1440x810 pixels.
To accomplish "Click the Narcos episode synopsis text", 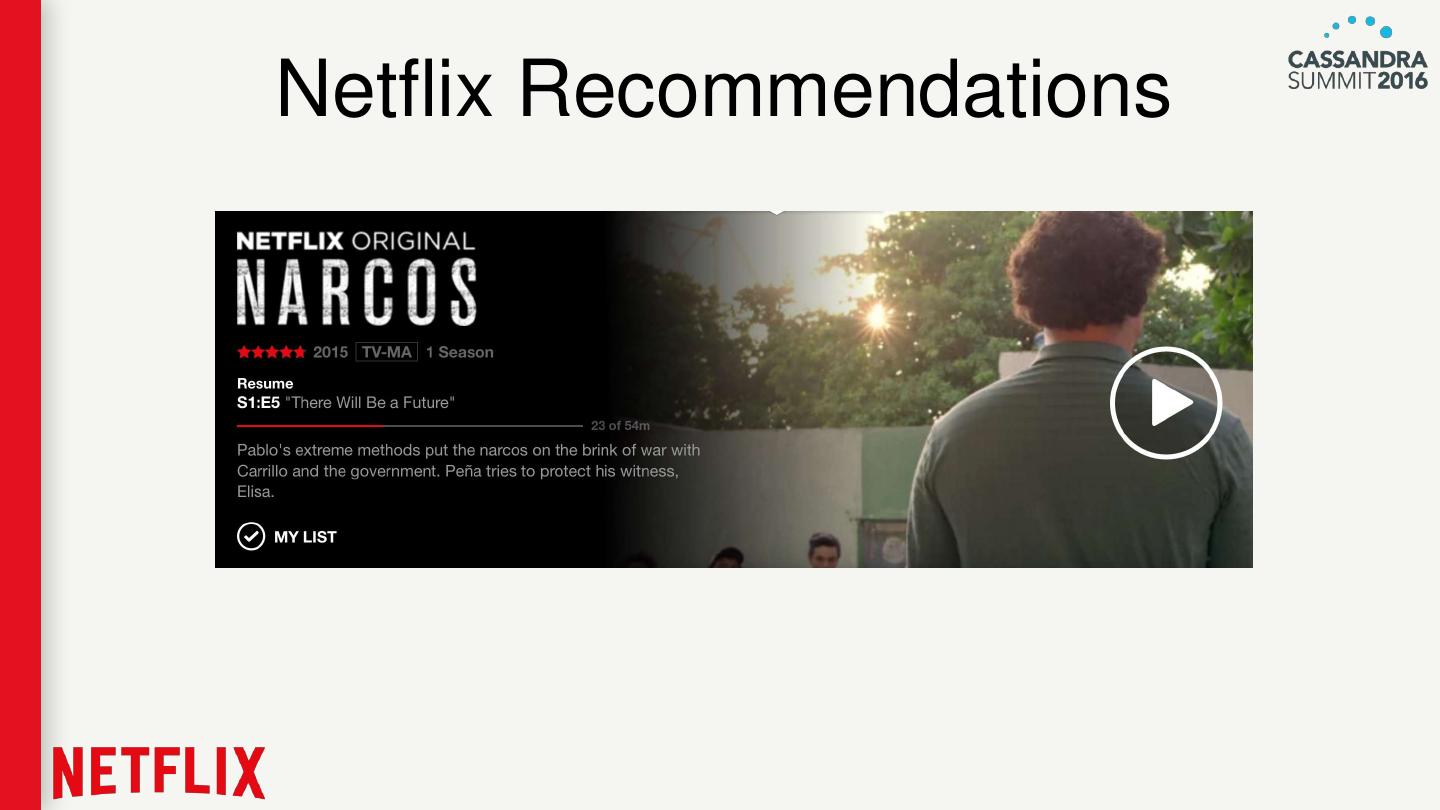I will (469, 471).
